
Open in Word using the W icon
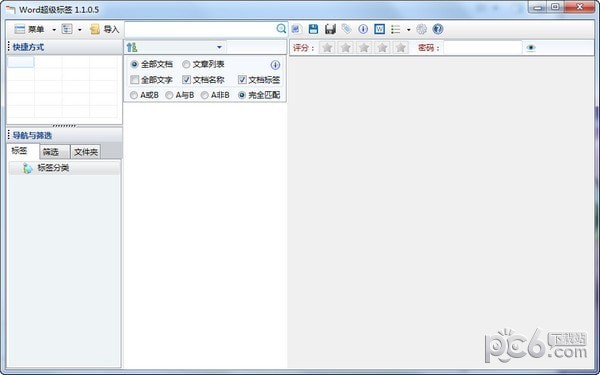(379, 29)
